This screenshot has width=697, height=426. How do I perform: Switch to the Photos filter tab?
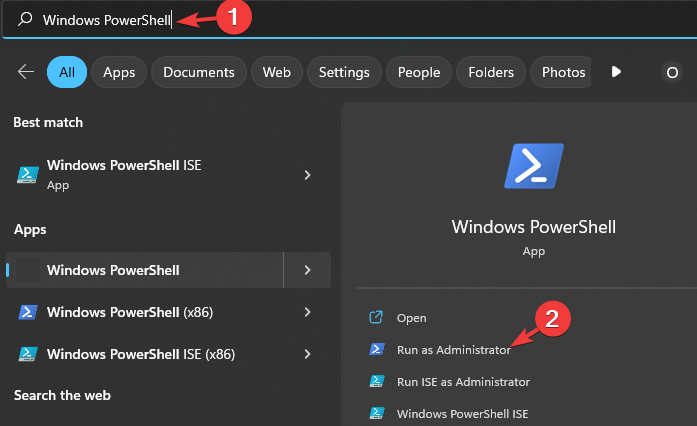click(x=561, y=72)
